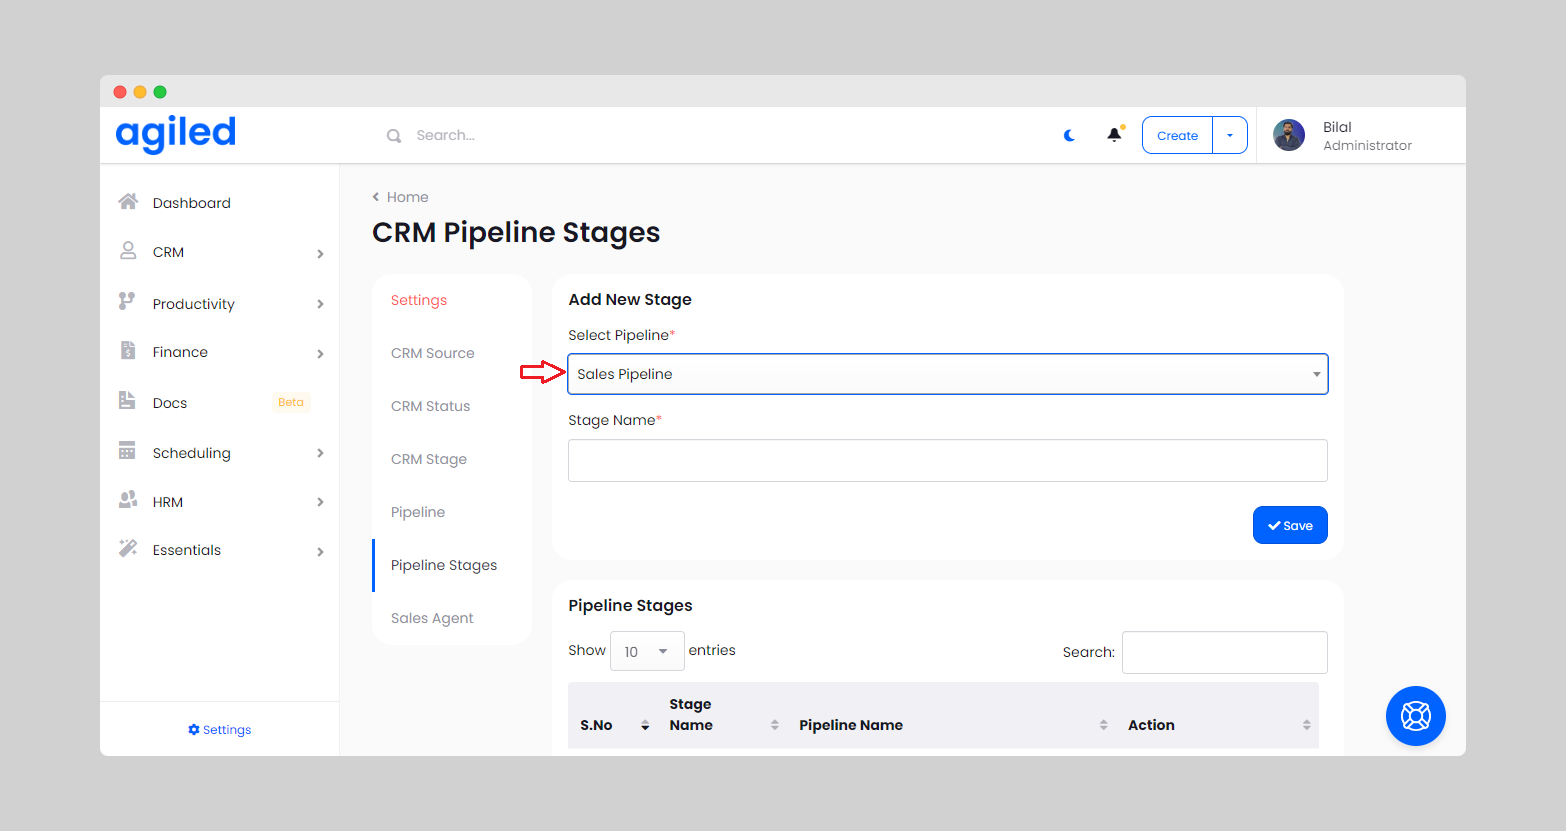Click the Bilal user avatar
This screenshot has width=1566, height=831.
(1289, 135)
